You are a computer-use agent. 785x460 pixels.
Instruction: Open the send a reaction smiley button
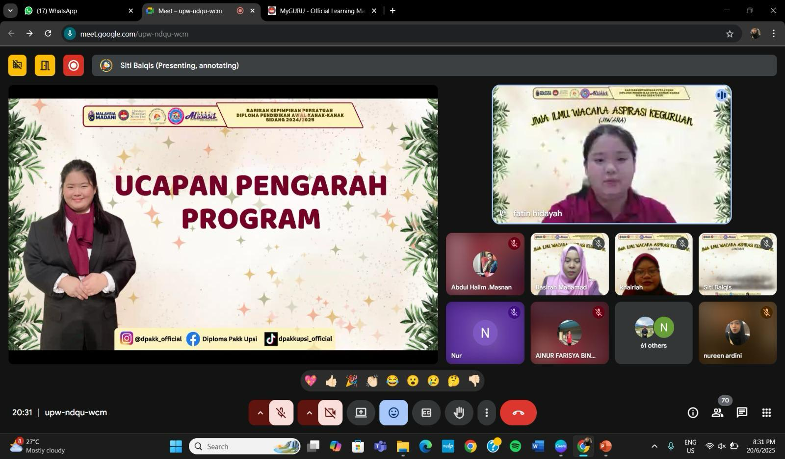394,412
